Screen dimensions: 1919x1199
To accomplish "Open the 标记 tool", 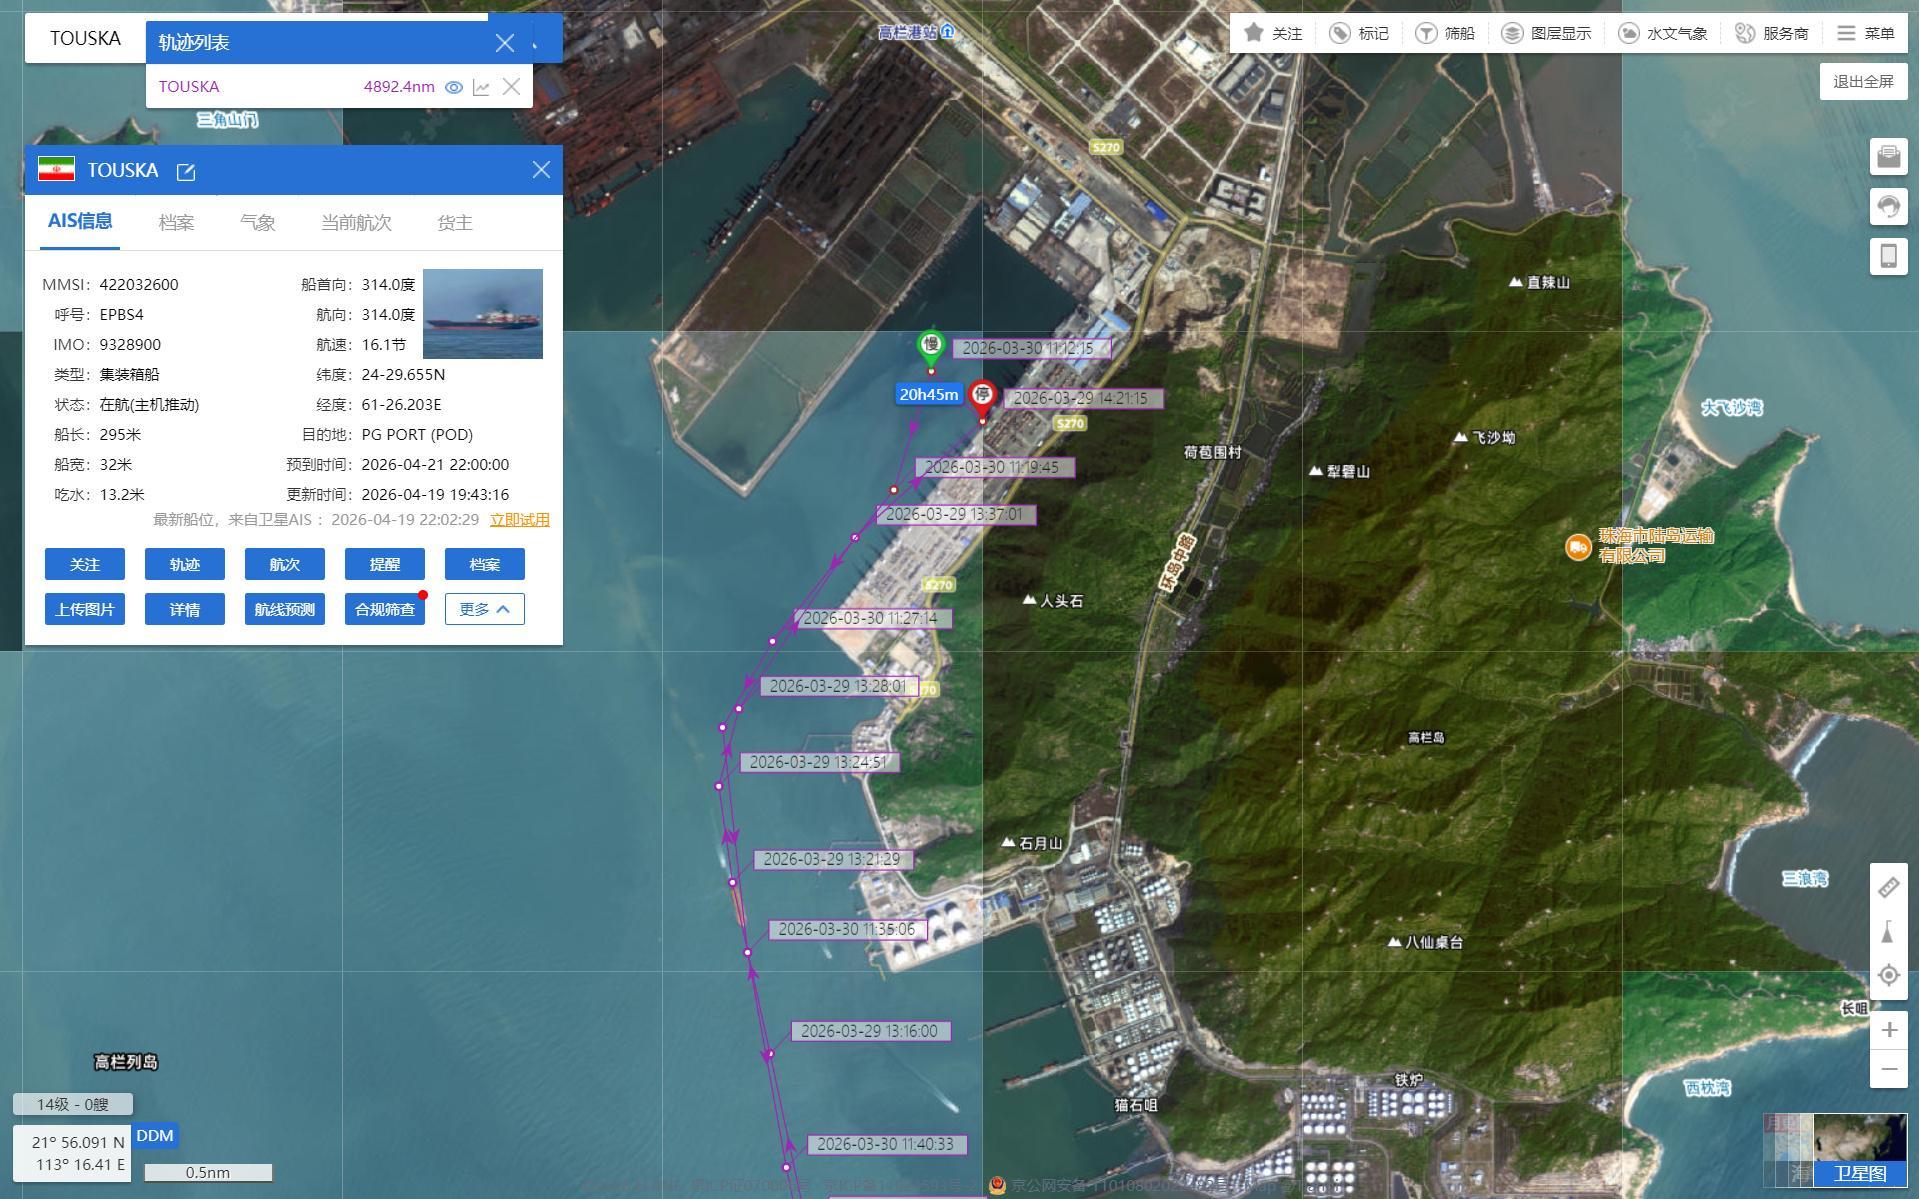I will click(1359, 33).
